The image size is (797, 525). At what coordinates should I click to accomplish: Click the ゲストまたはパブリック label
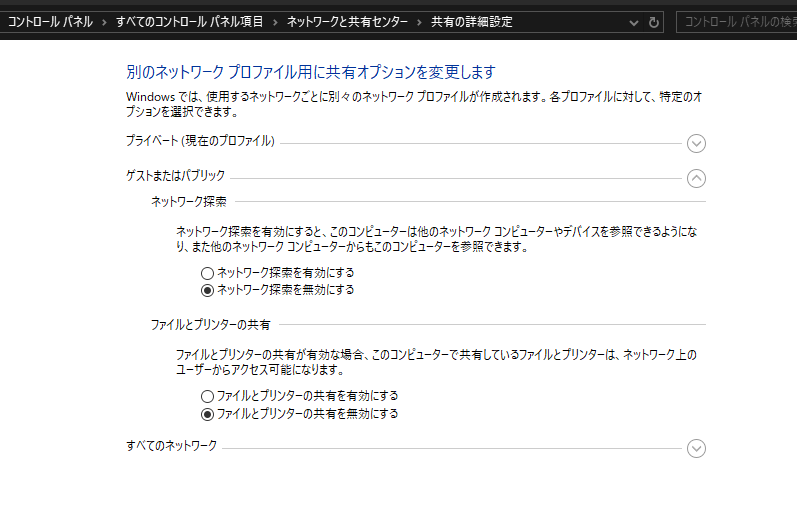coord(175,176)
